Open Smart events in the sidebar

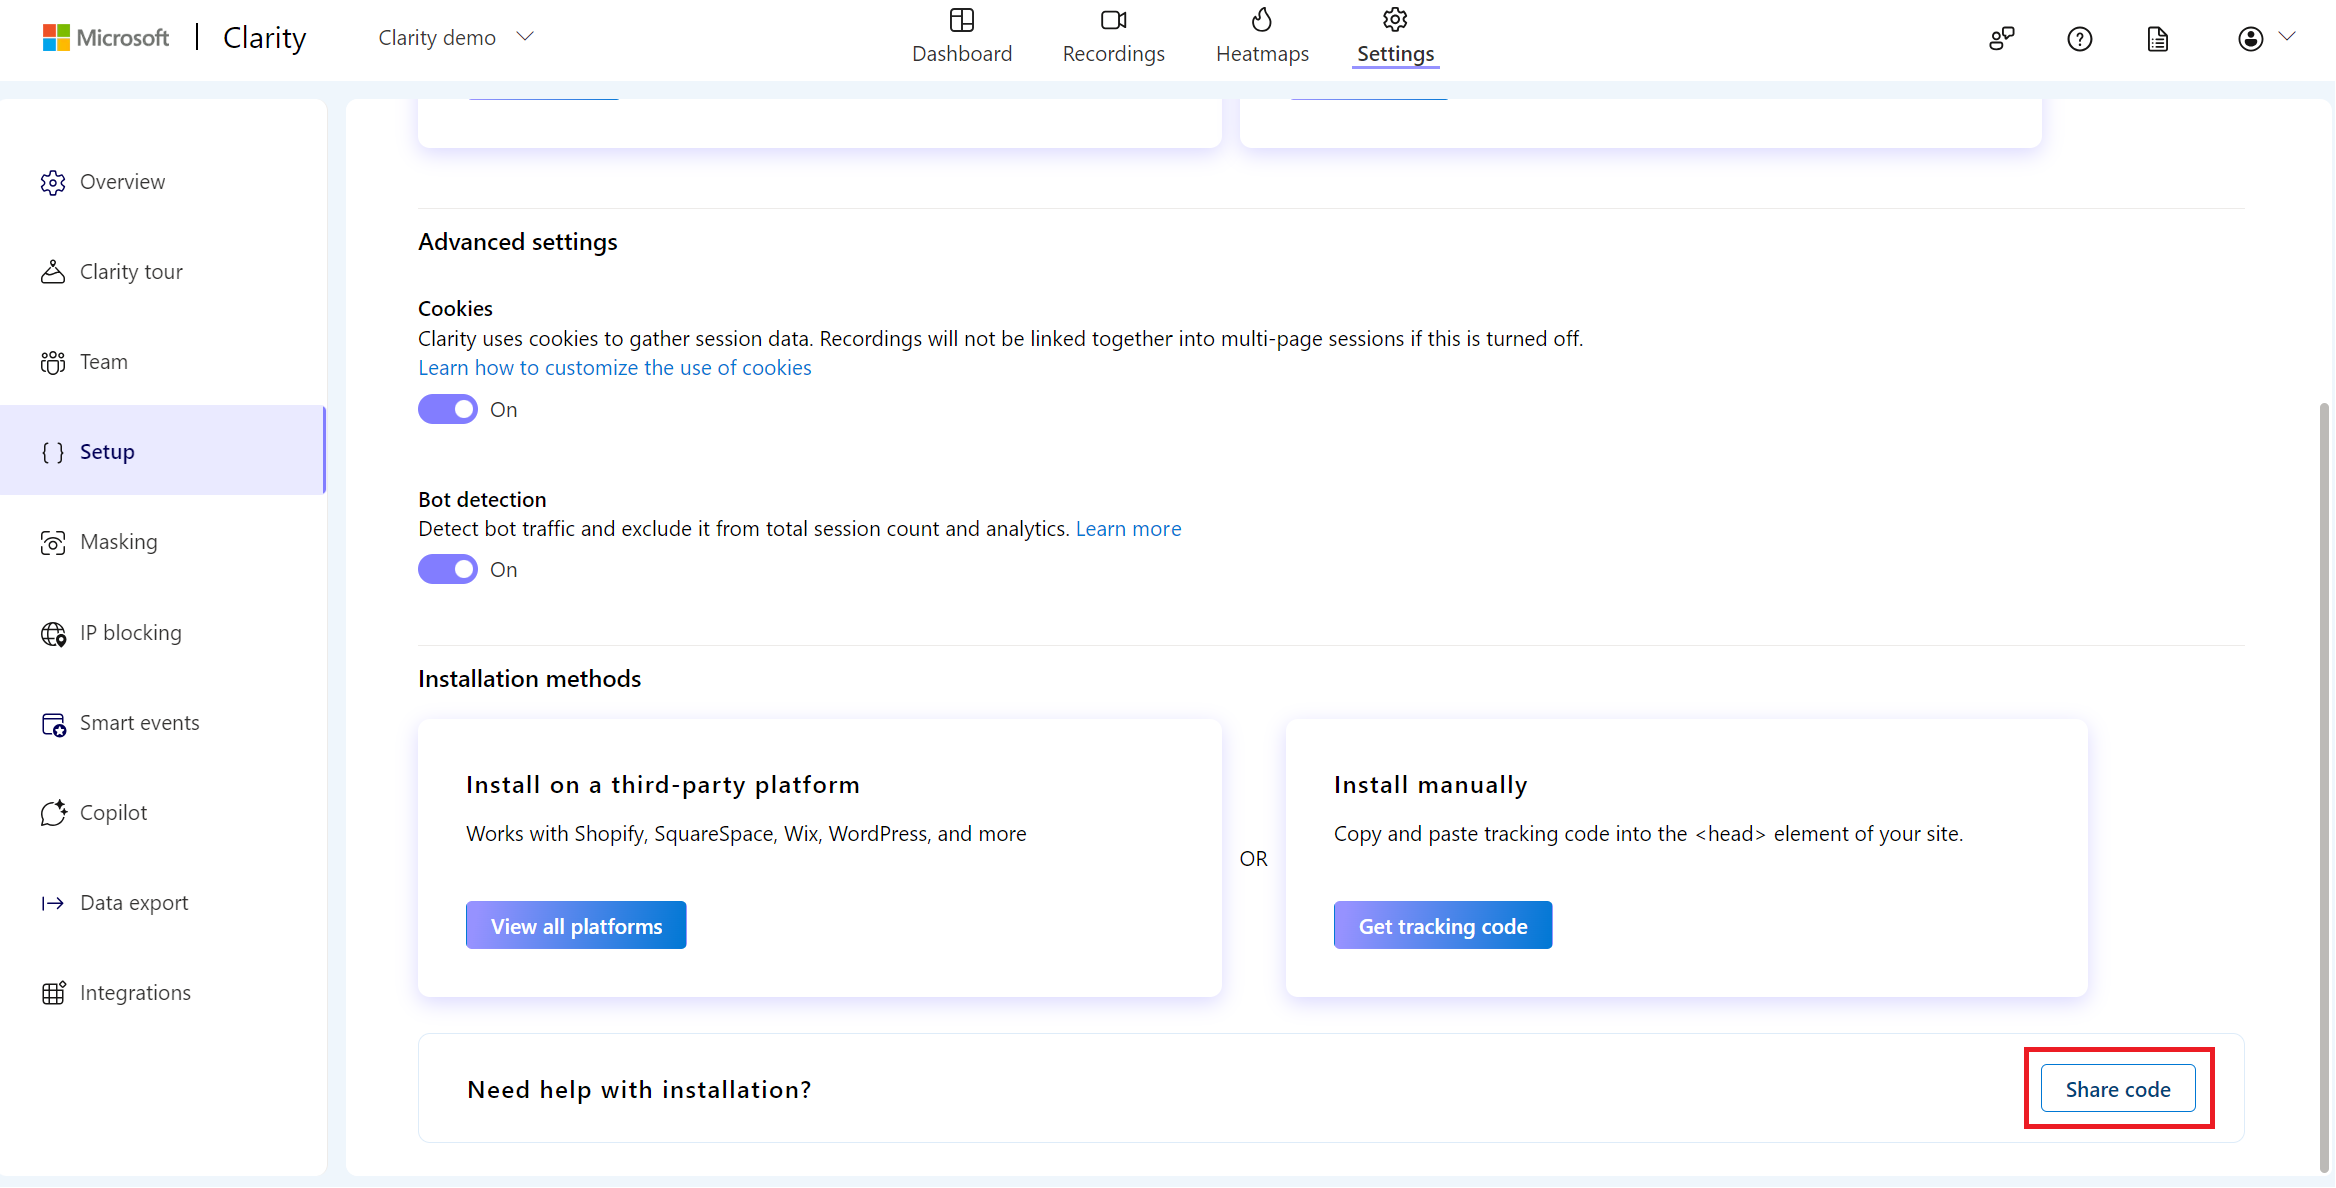(x=163, y=723)
